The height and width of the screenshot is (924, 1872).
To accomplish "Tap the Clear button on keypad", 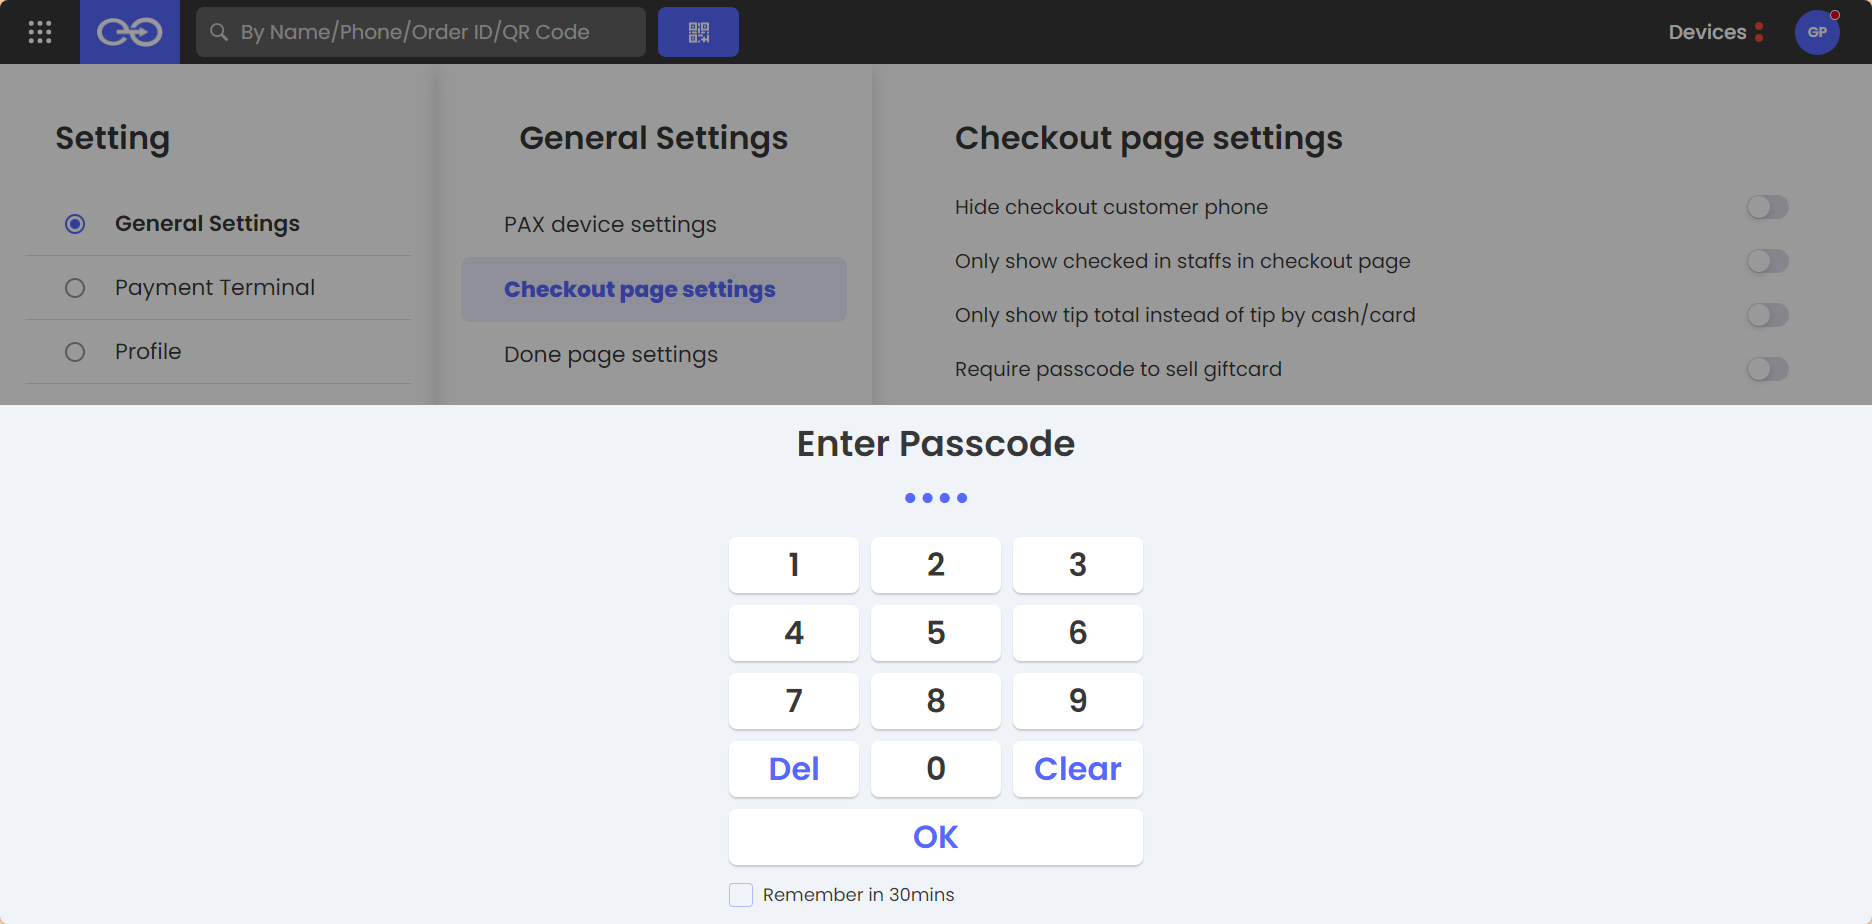I will (x=1078, y=769).
